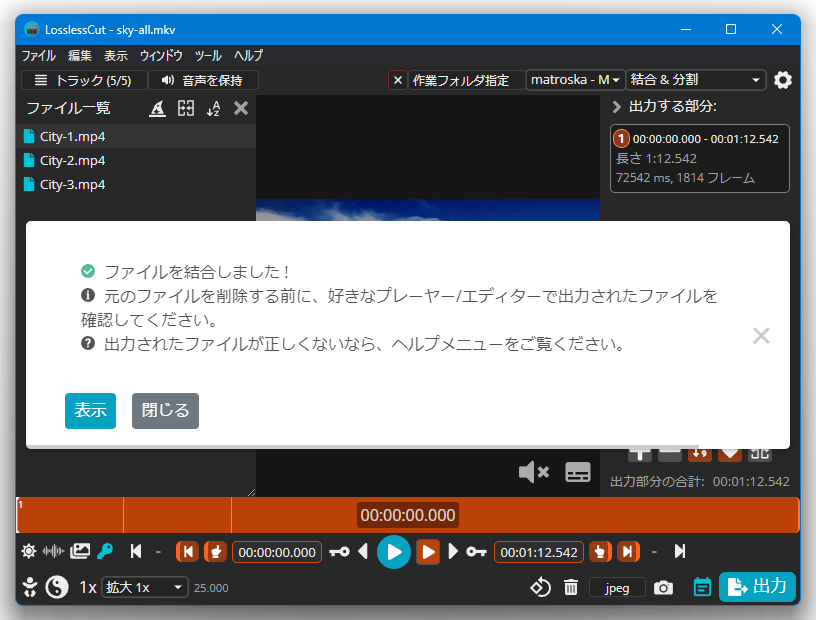Click the simple mode baby icon
816x620 pixels.
30,588
